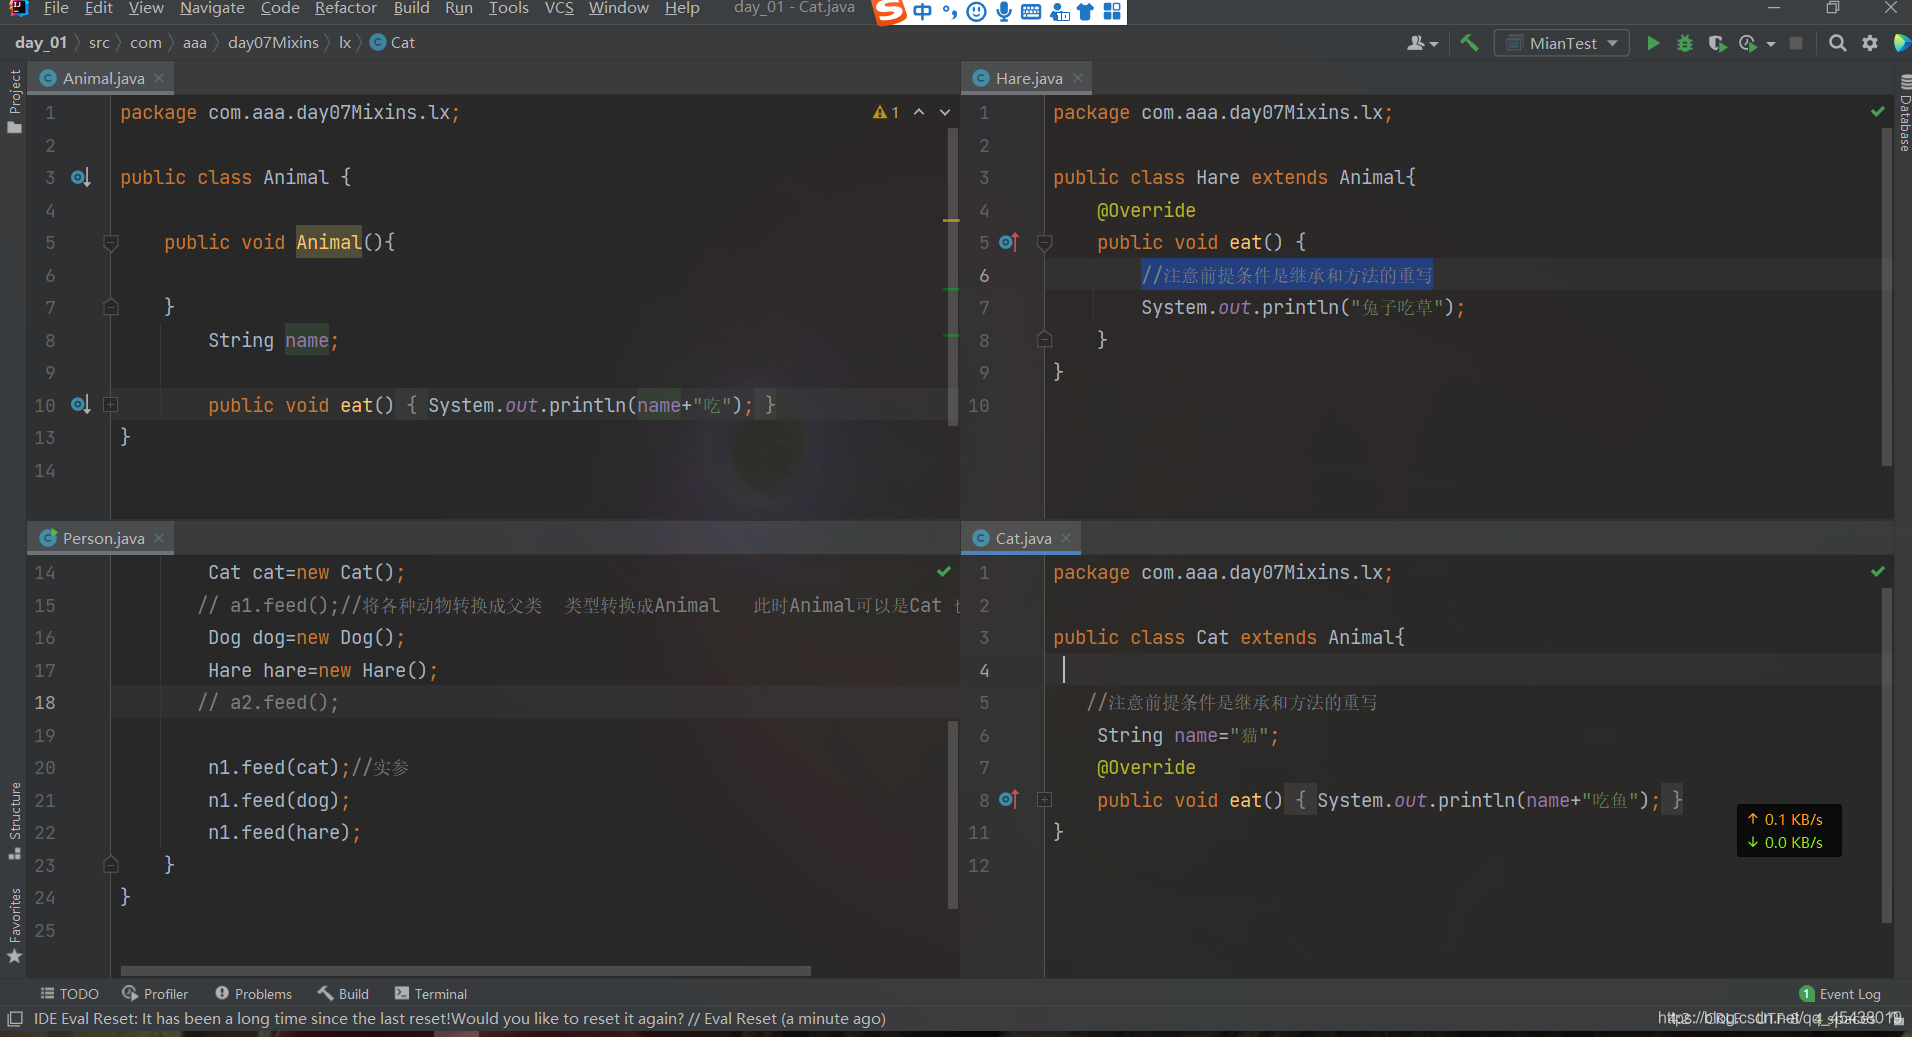This screenshot has width=1912, height=1037.
Task: Click fold end marker at Hare line 8
Action: coord(1044,339)
